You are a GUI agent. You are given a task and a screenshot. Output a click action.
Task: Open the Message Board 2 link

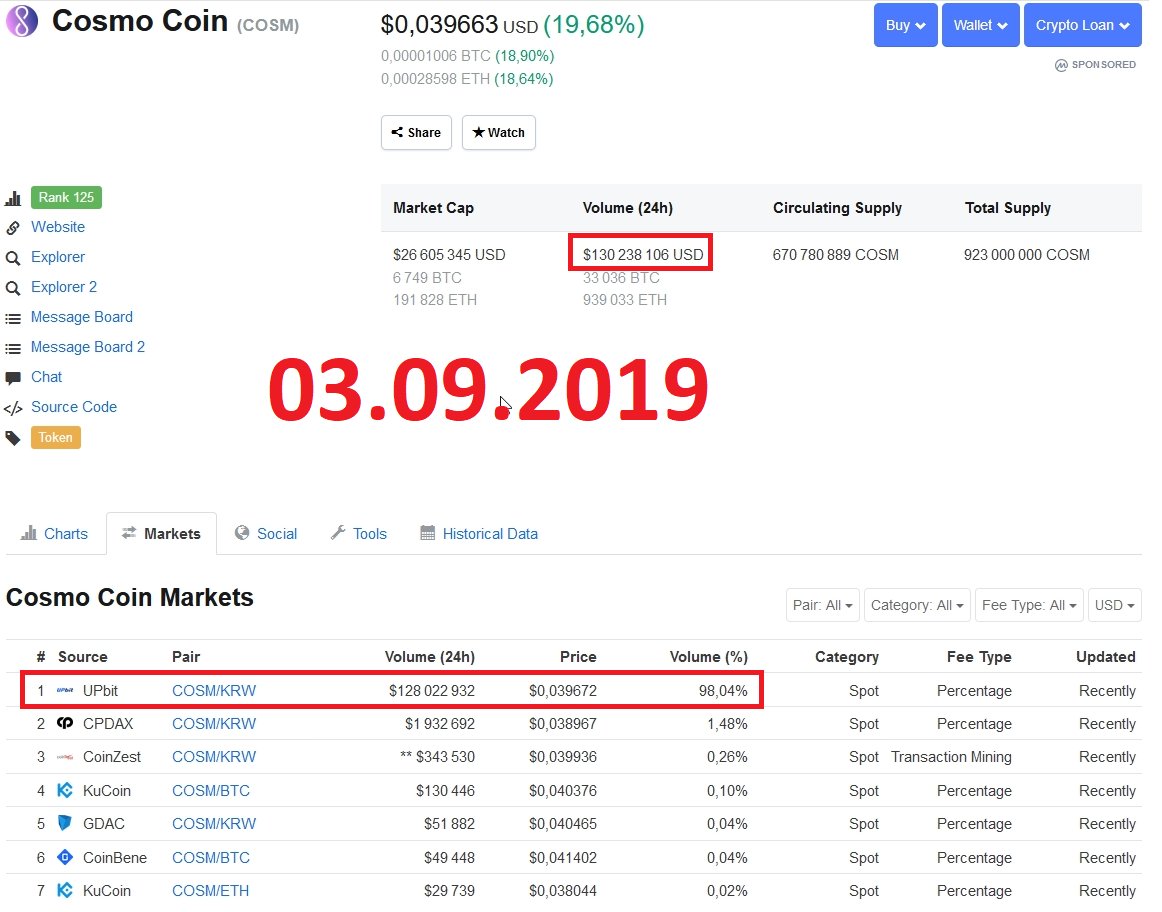[x=87, y=347]
